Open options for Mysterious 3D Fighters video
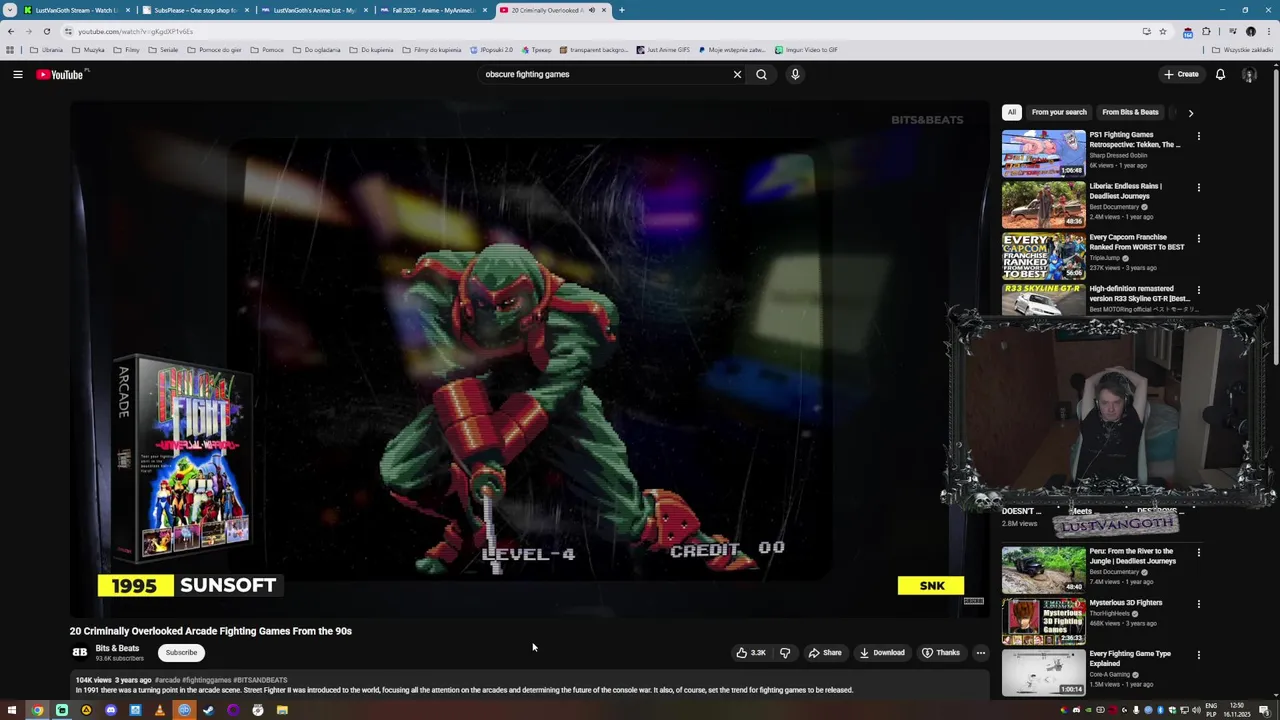This screenshot has height=720, width=1280. coord(1198,604)
